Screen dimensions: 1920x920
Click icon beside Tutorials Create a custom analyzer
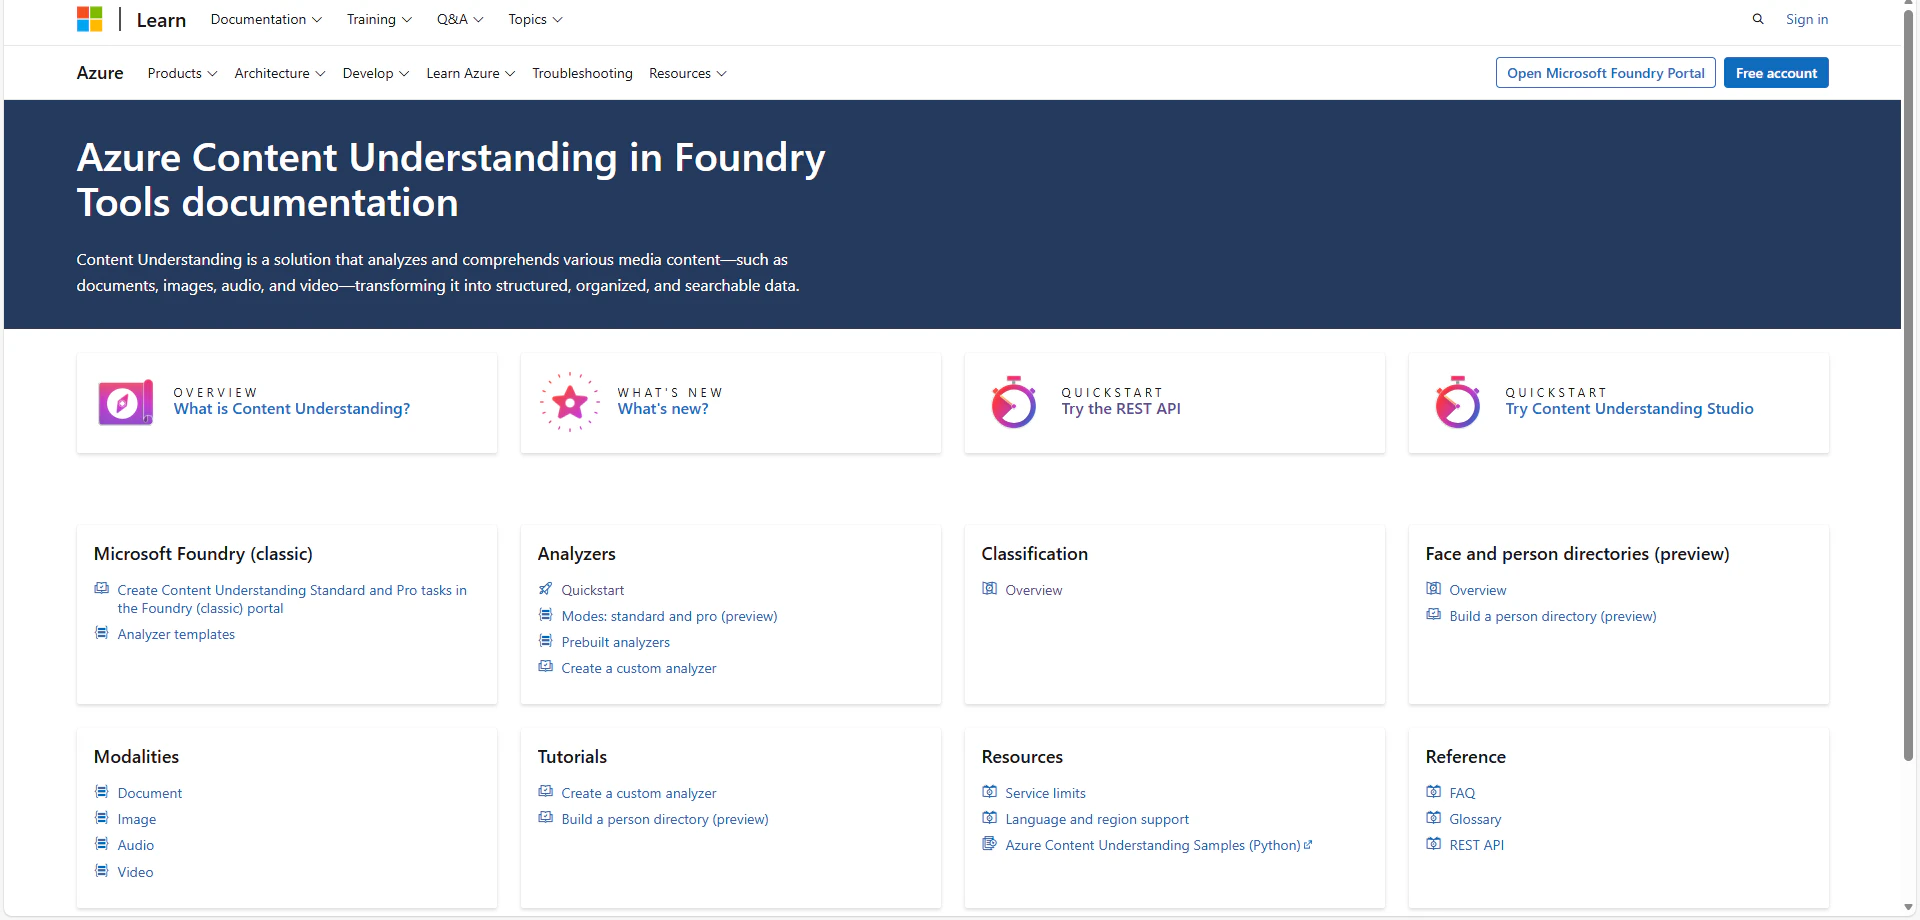tap(545, 792)
